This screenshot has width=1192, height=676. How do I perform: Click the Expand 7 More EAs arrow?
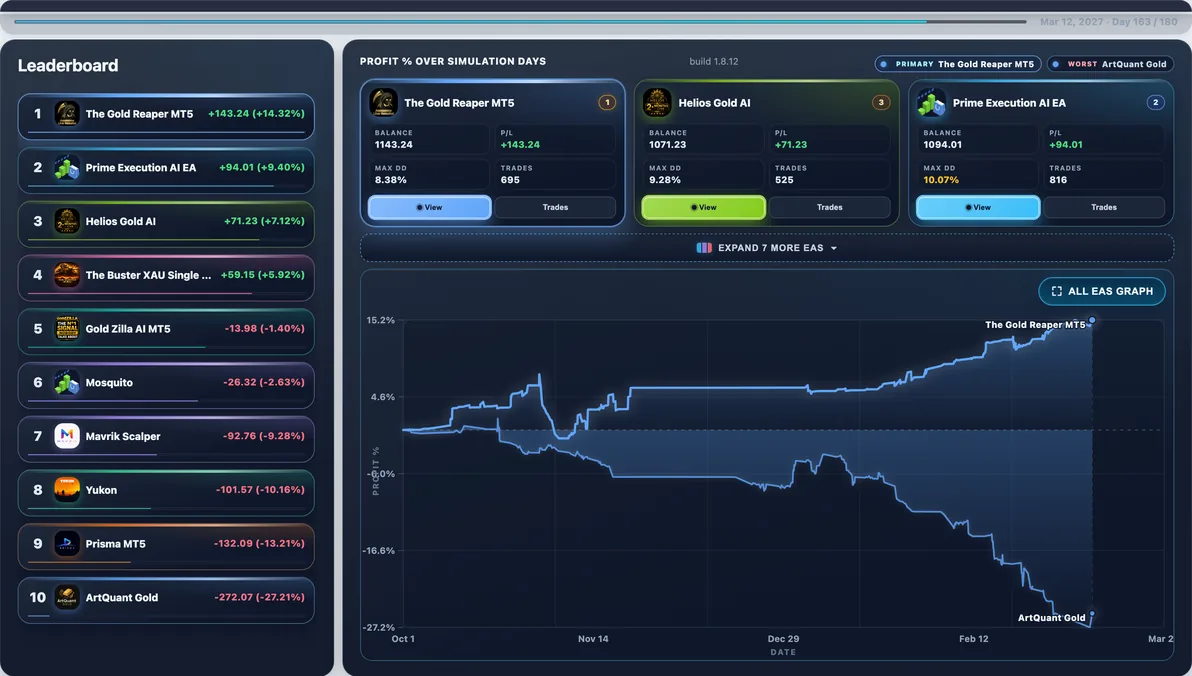(x=834, y=249)
